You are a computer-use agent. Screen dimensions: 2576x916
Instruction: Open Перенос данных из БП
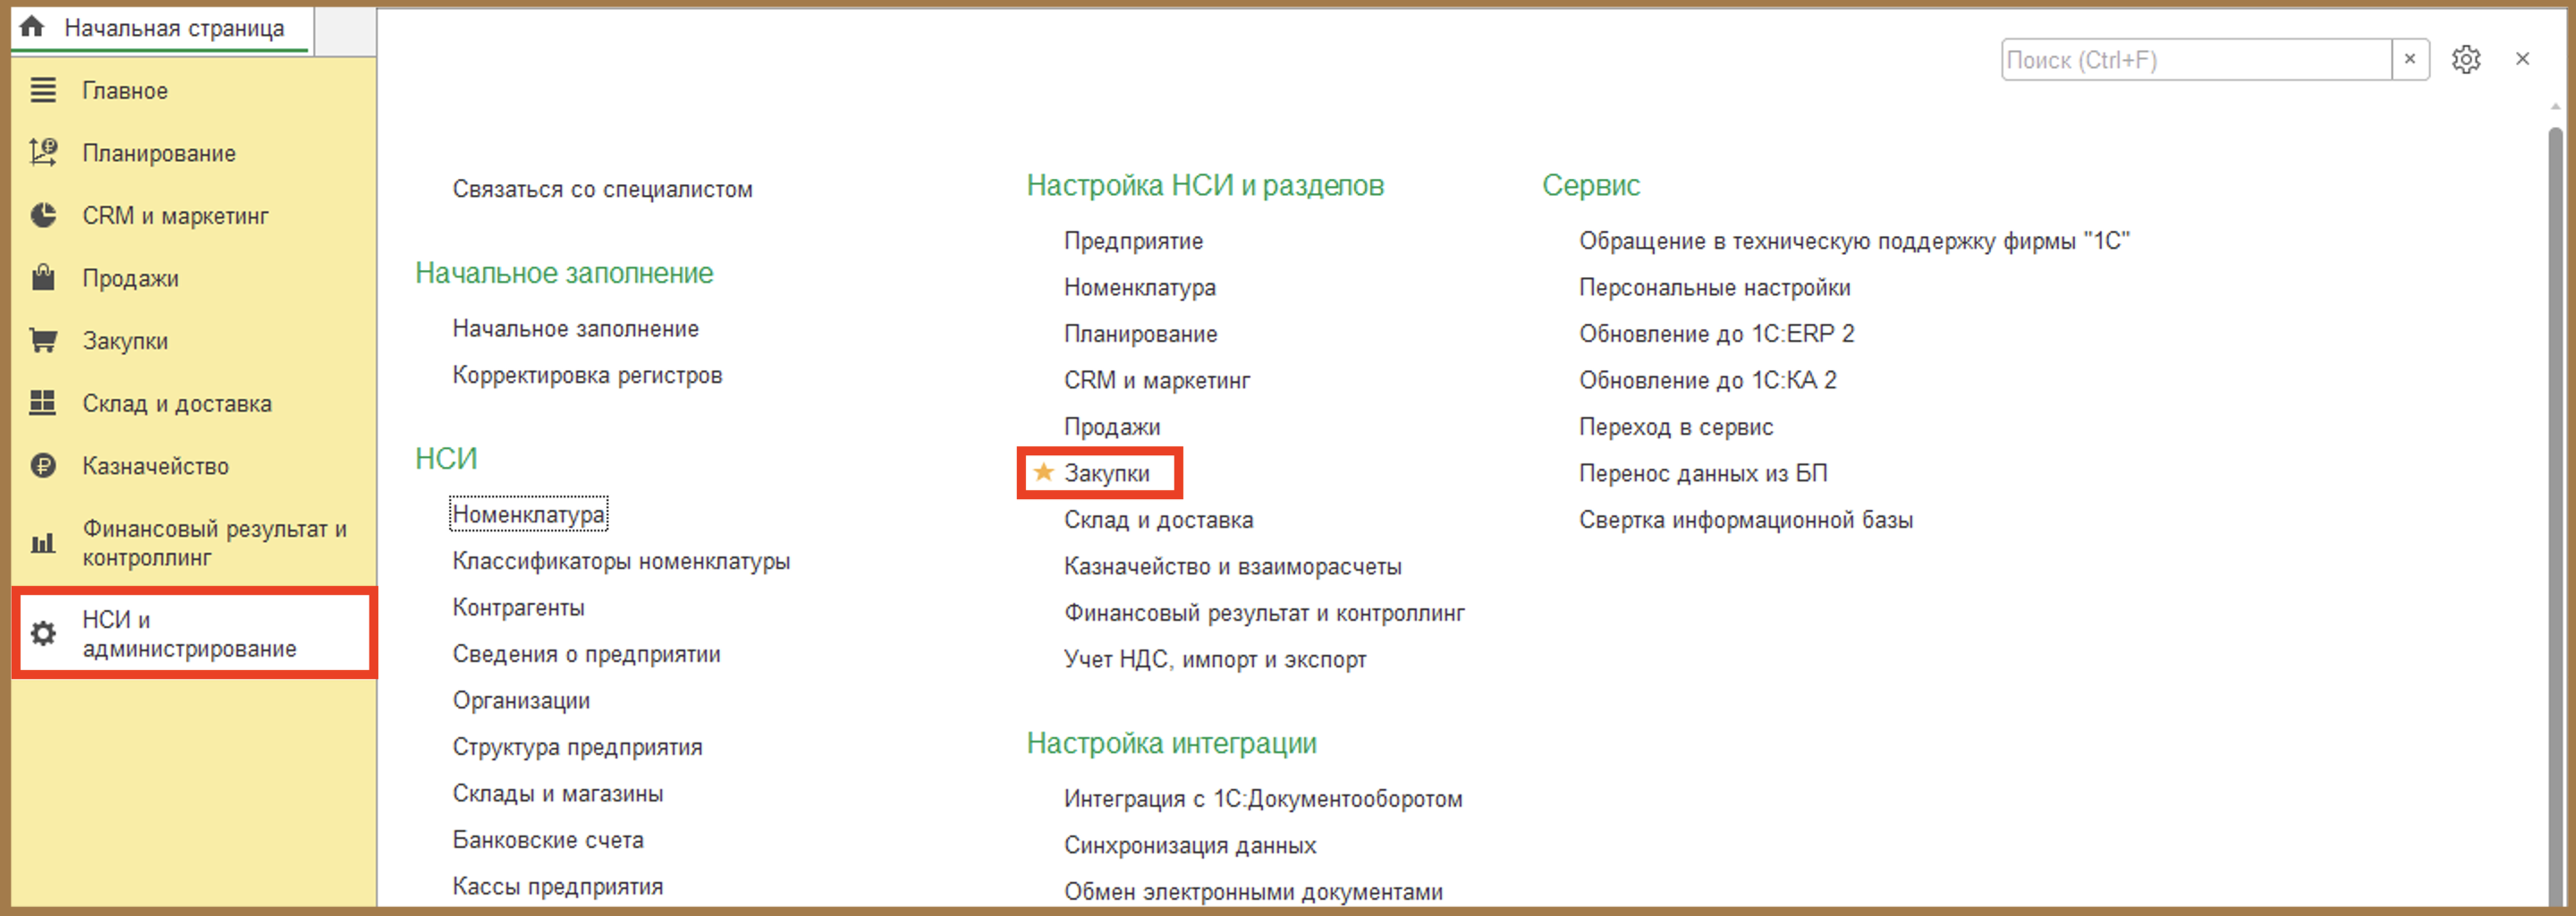[1703, 473]
